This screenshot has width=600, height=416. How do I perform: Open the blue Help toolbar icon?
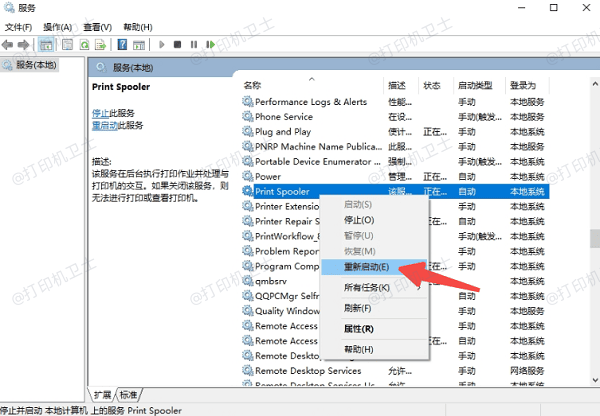tap(122, 44)
